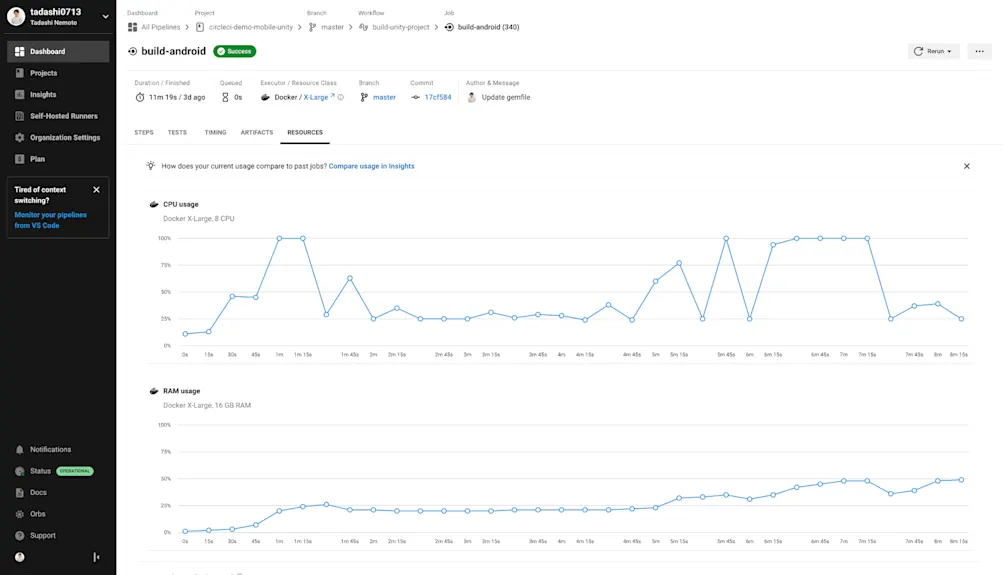
Task: Open 'Monitor your pipelines from VS Code' link
Action: (51, 220)
